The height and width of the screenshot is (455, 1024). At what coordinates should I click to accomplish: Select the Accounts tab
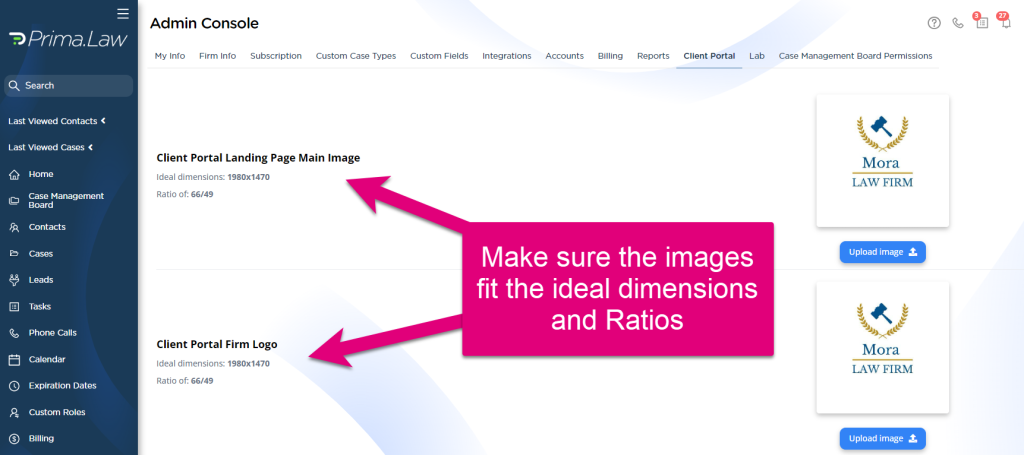click(564, 56)
